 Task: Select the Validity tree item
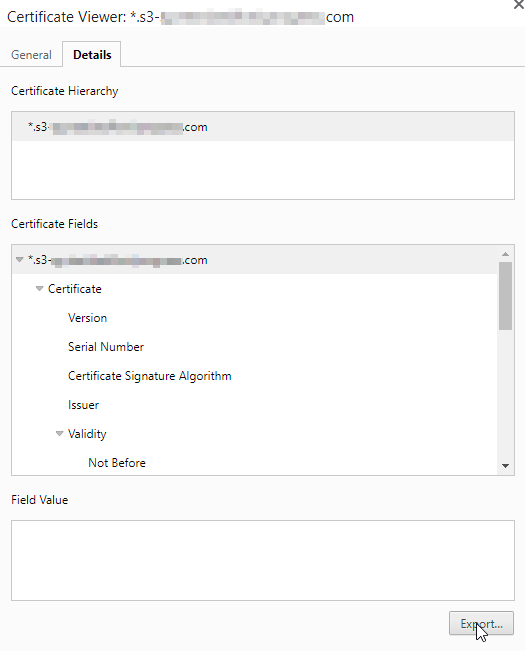[87, 434]
